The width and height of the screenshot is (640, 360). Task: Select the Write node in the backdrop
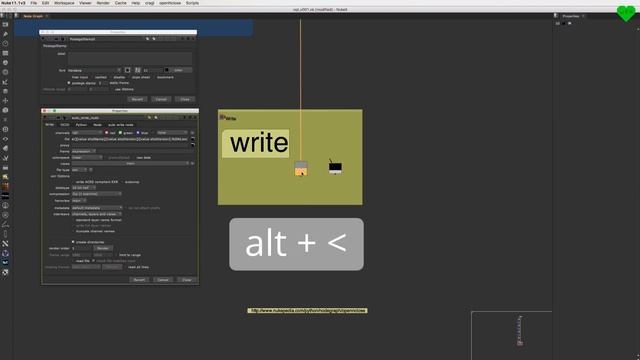click(301, 168)
